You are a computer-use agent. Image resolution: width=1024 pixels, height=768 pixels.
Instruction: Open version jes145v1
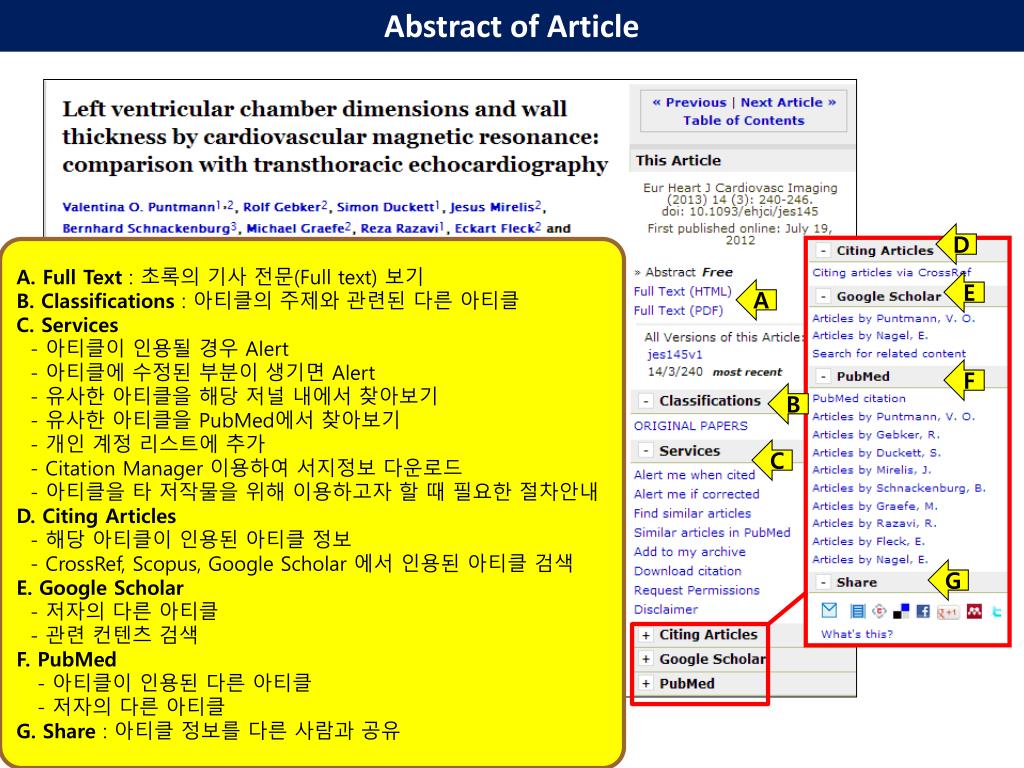pyautogui.click(x=675, y=355)
